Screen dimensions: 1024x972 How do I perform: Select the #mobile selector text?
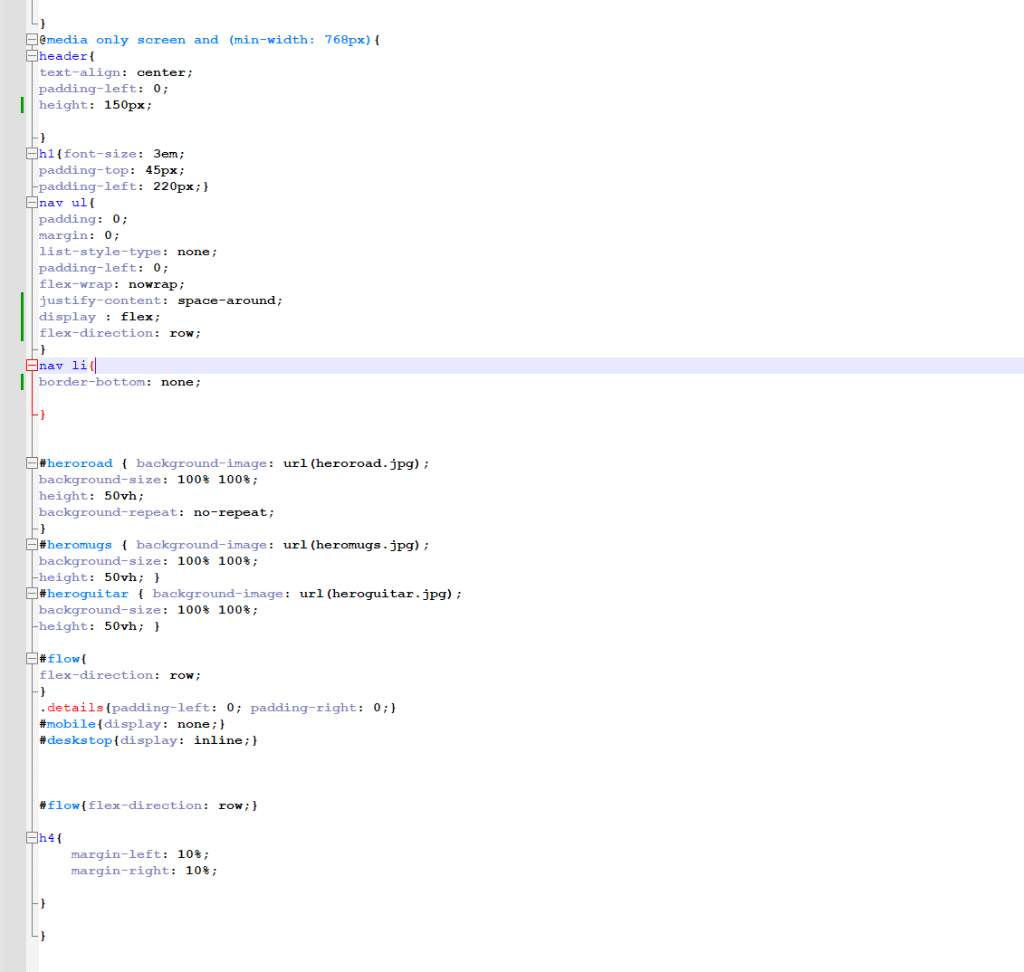pos(65,723)
